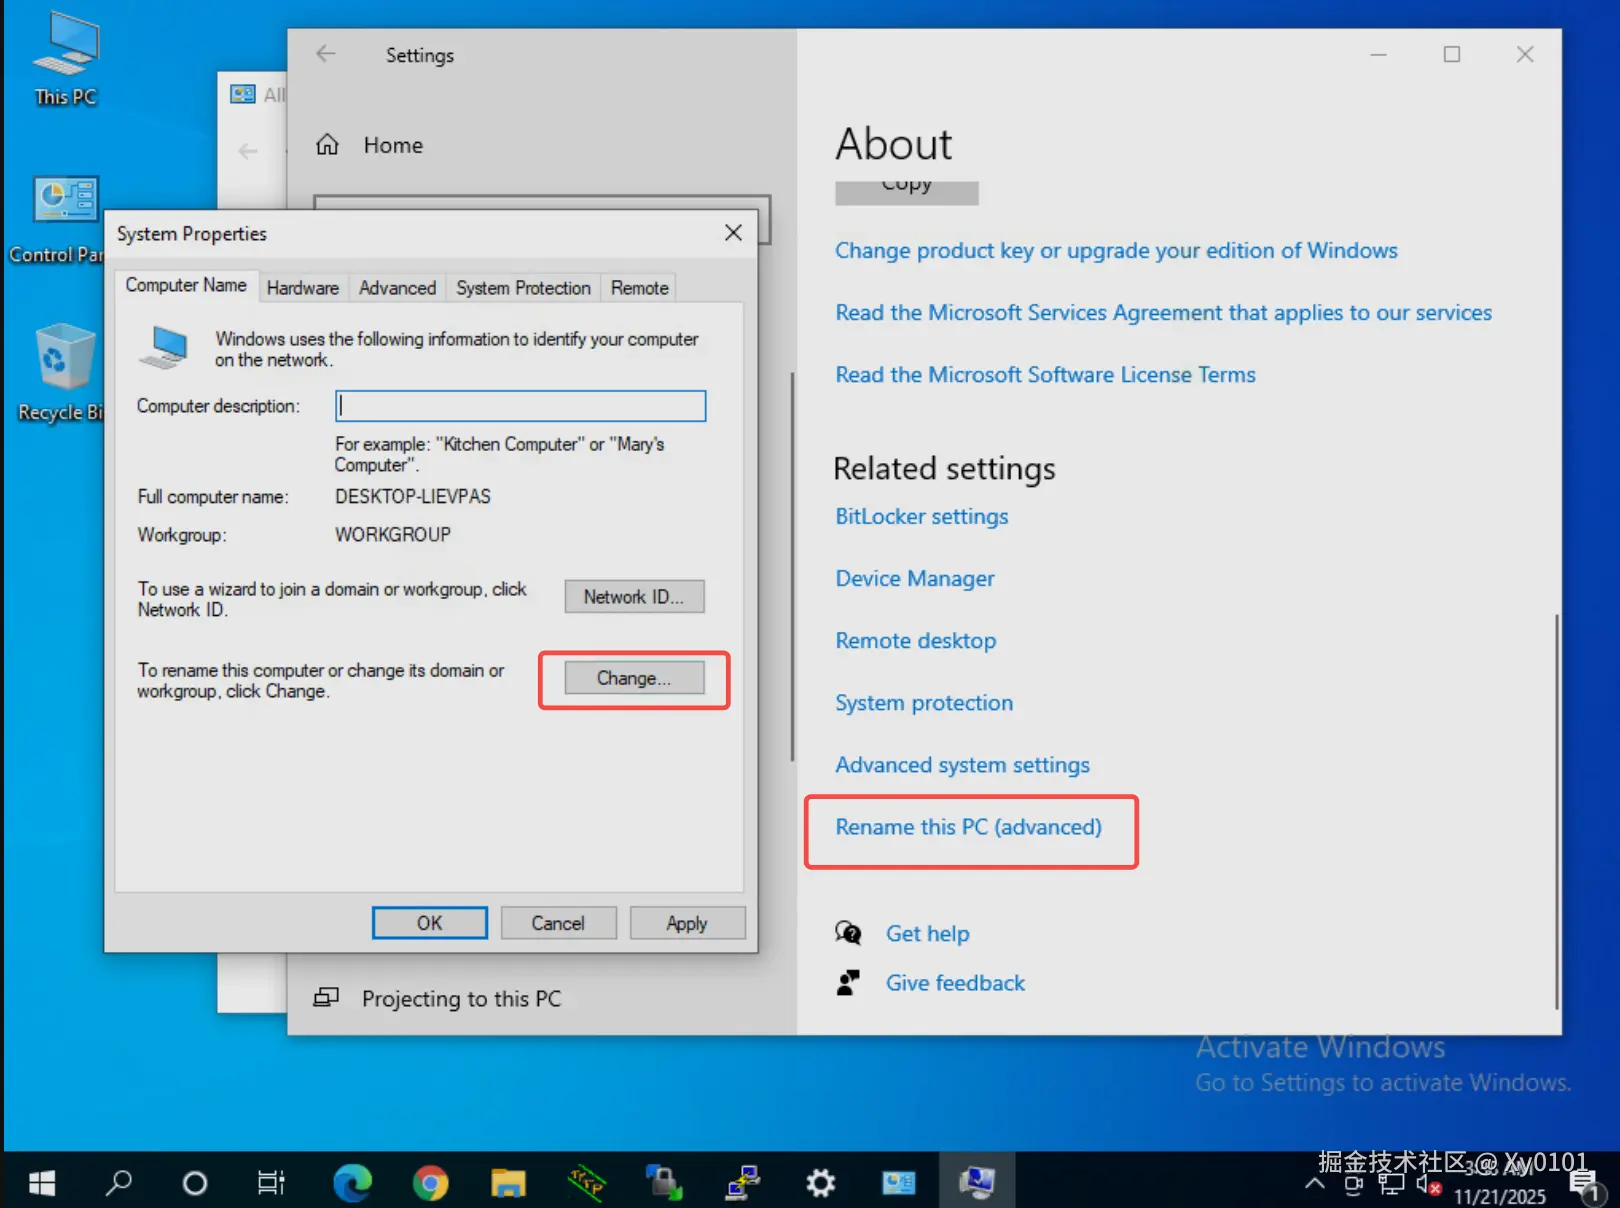This screenshot has width=1620, height=1208.
Task: Open the green TCP tool taskbar icon
Action: tap(586, 1184)
